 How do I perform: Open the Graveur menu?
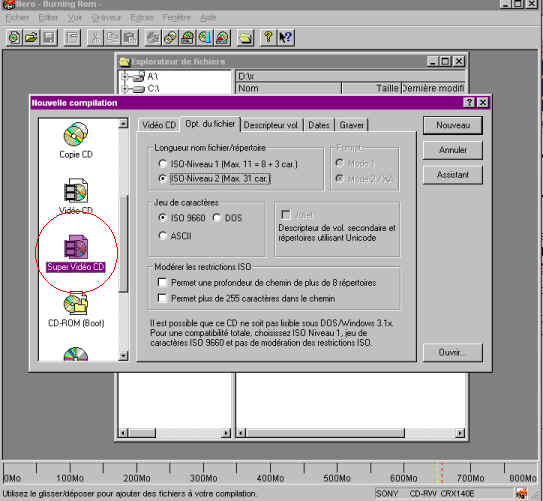coord(106,18)
